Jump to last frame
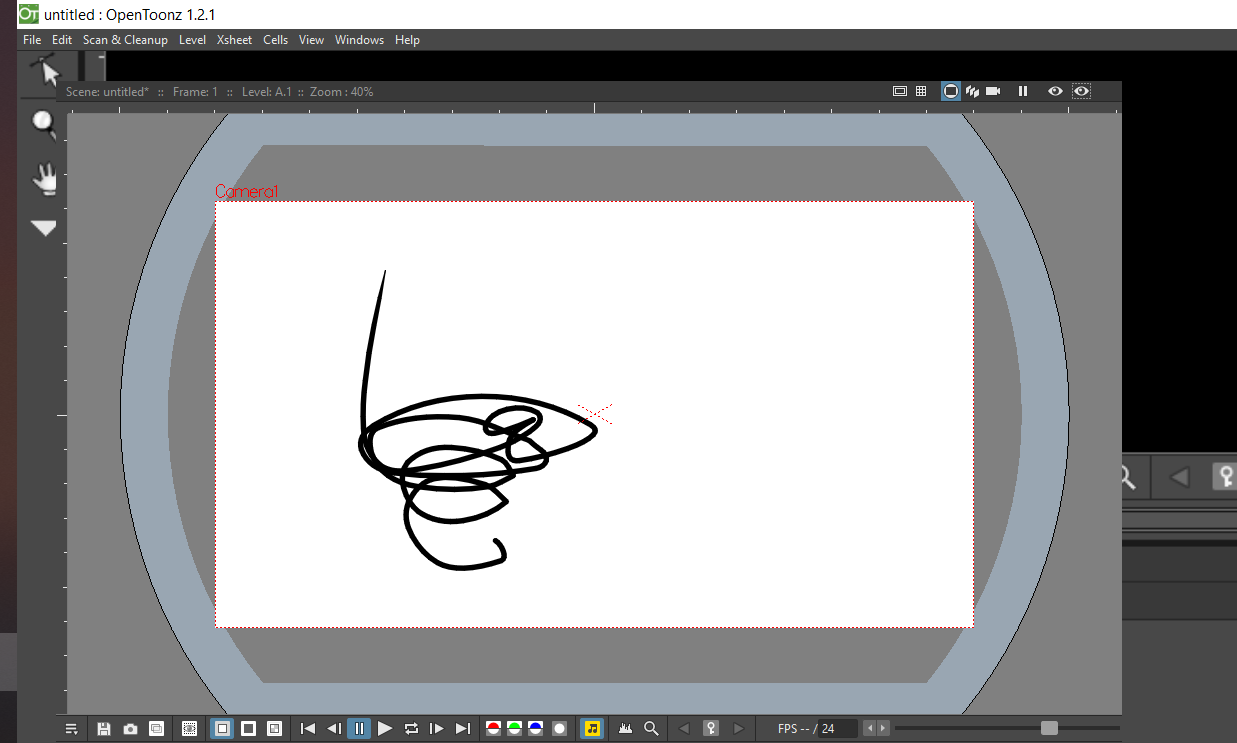 coord(463,729)
